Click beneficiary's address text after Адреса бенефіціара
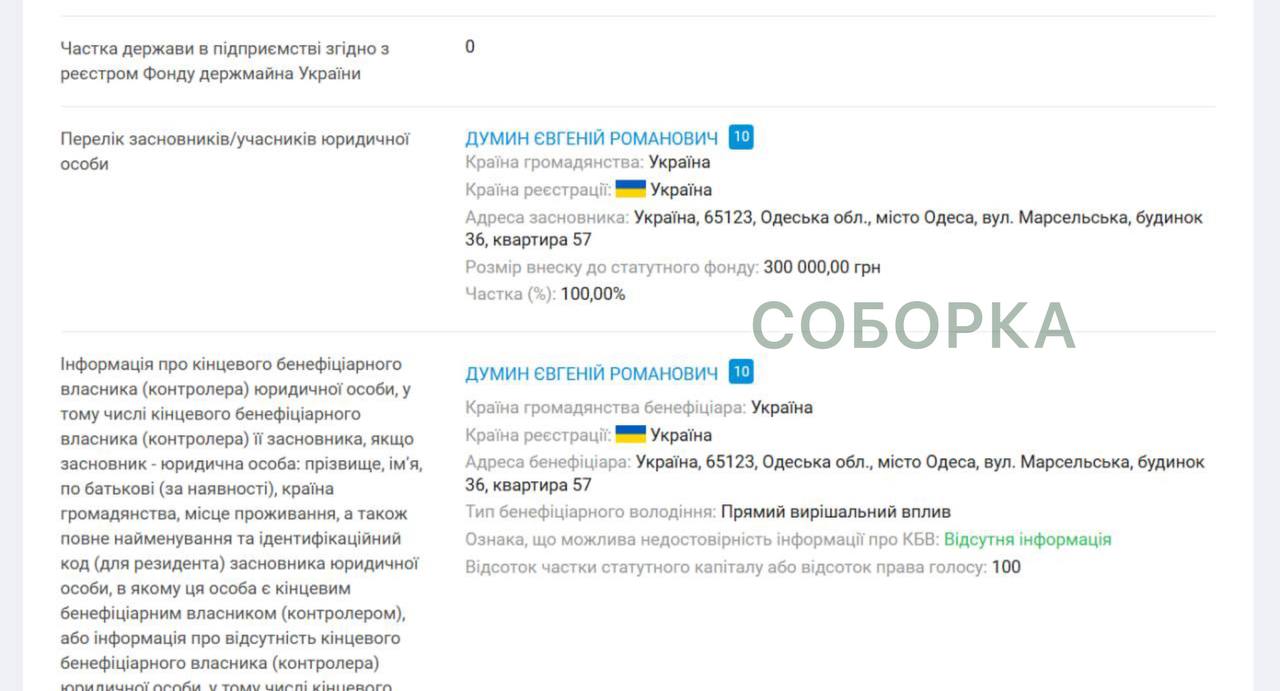This screenshot has height=691, width=1280. click(x=920, y=462)
